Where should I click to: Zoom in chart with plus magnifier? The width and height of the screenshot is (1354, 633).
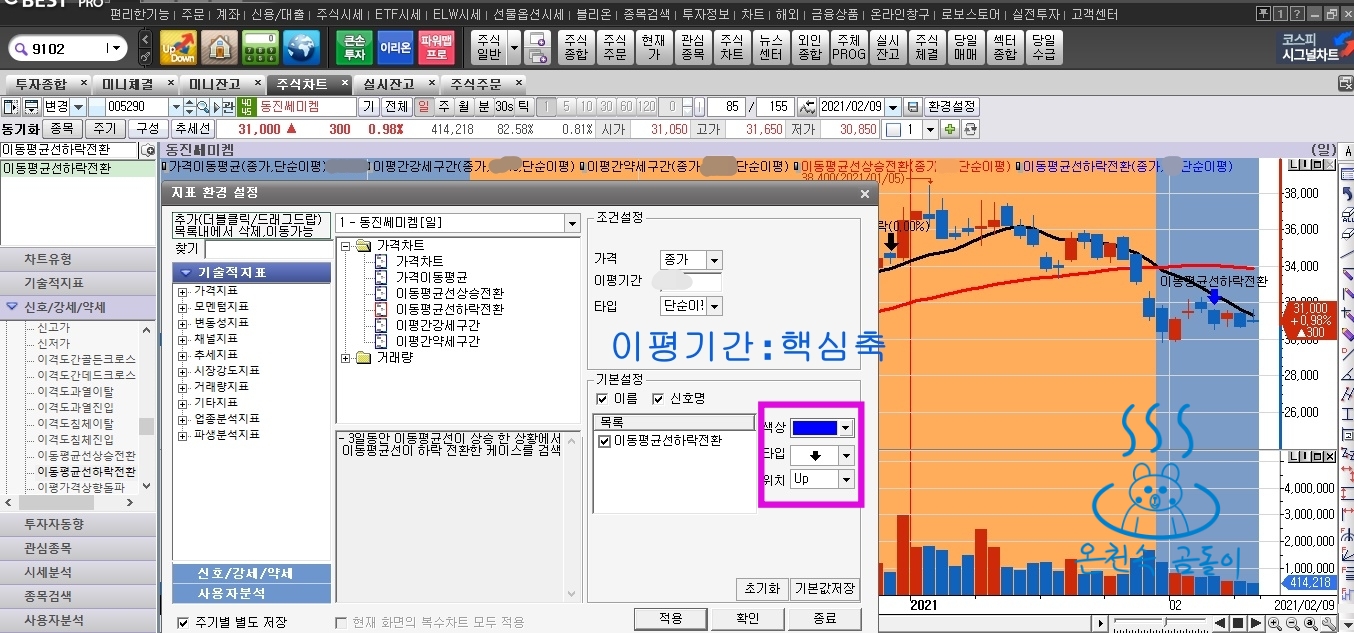tap(1274, 624)
